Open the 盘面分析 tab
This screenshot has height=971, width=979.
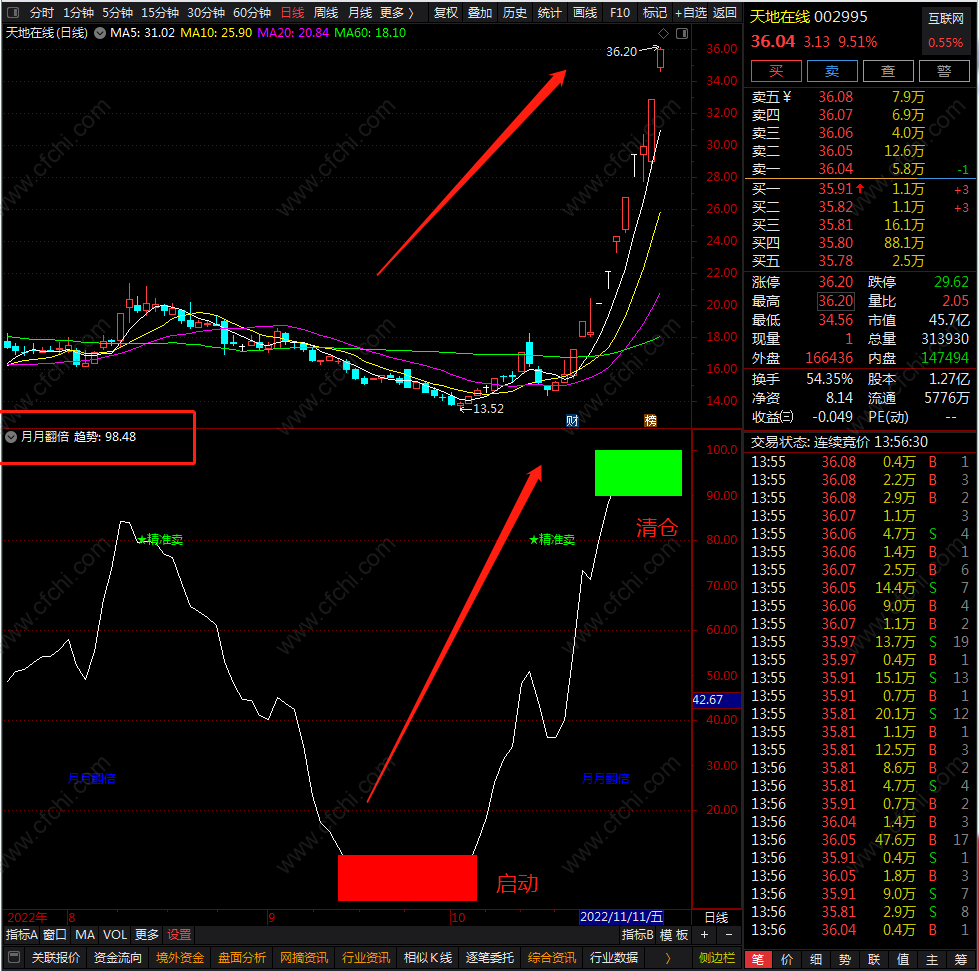click(242, 958)
